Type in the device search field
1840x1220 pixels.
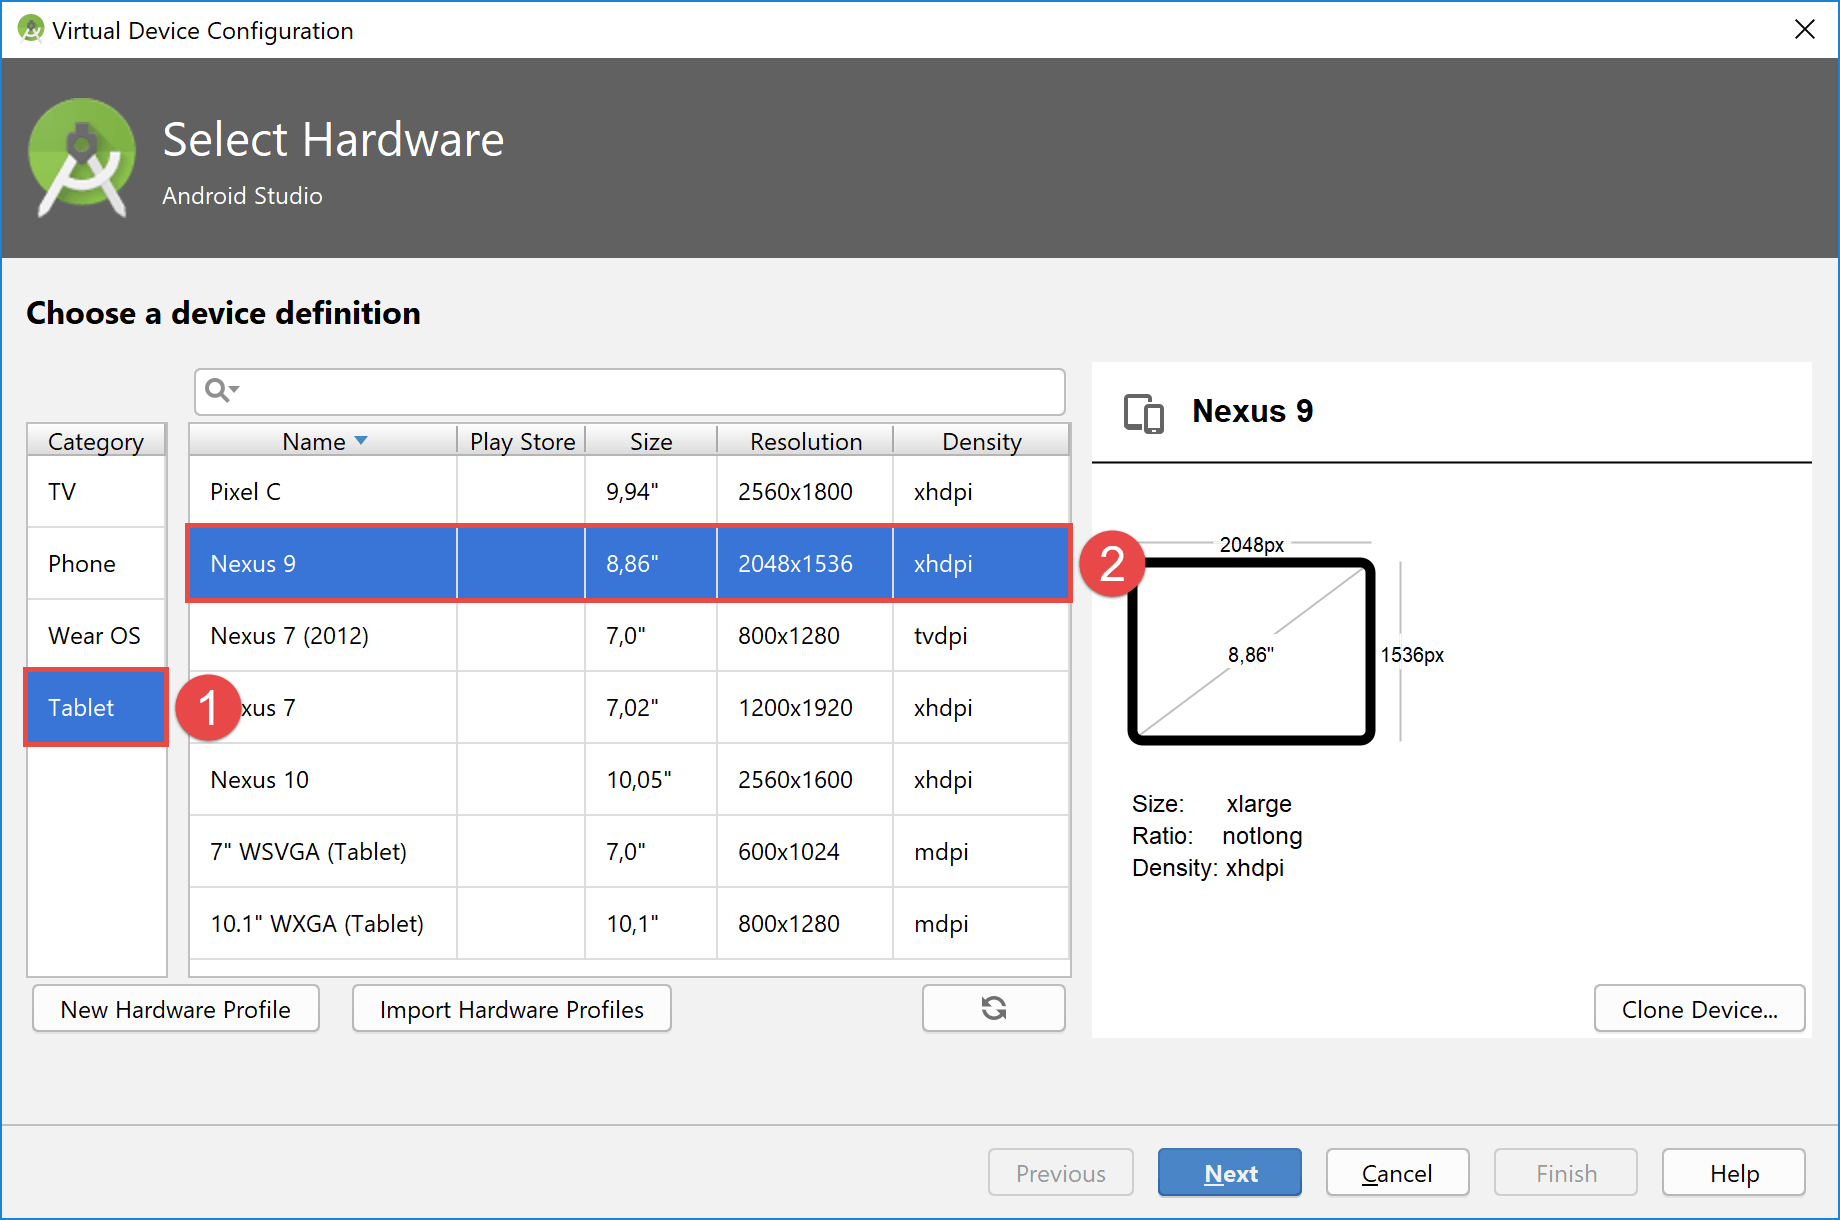pyautogui.click(x=629, y=391)
